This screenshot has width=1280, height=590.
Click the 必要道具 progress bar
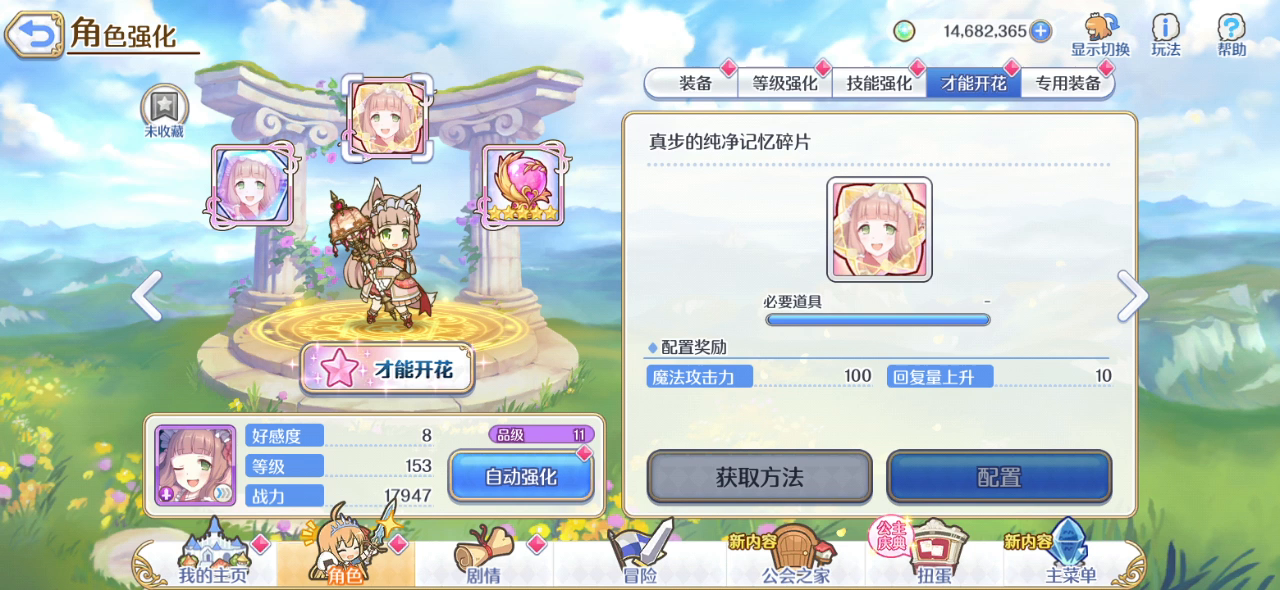point(878,320)
